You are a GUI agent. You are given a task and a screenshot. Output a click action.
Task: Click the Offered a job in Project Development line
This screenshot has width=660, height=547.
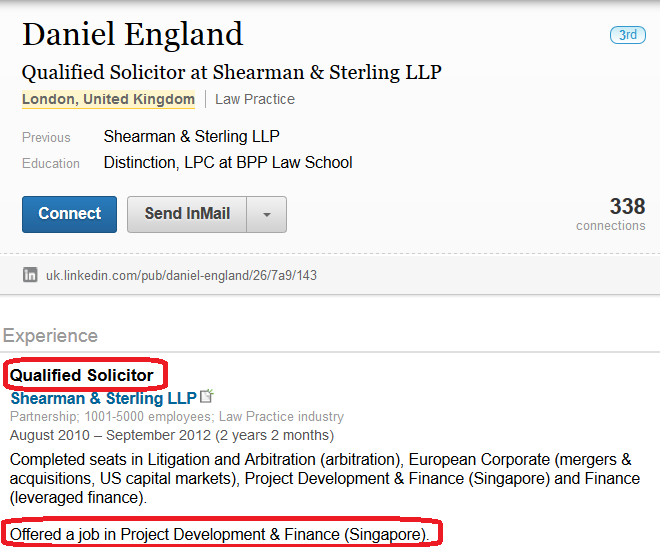[x=219, y=534]
